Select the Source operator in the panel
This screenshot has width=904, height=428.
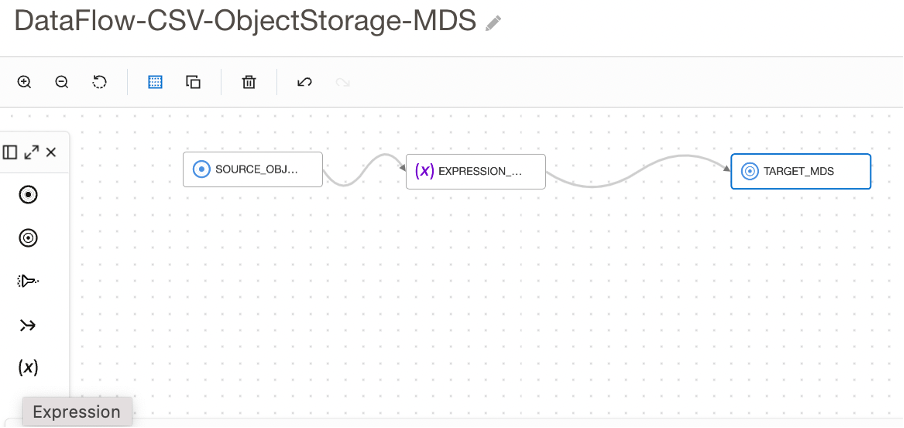tap(29, 195)
